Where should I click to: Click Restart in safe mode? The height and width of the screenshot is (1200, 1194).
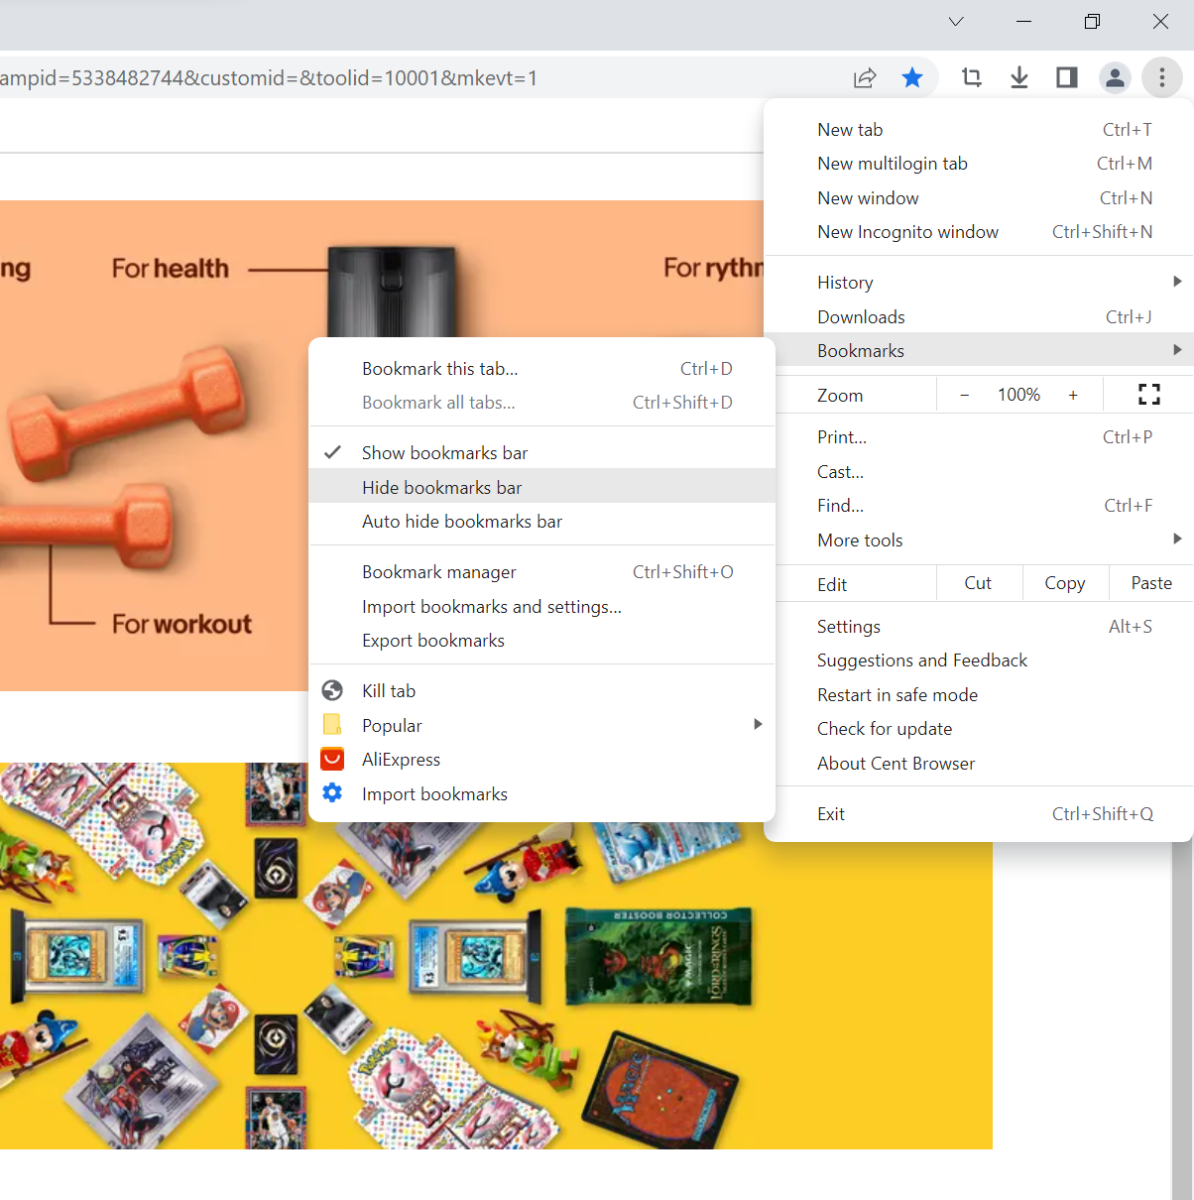point(897,694)
